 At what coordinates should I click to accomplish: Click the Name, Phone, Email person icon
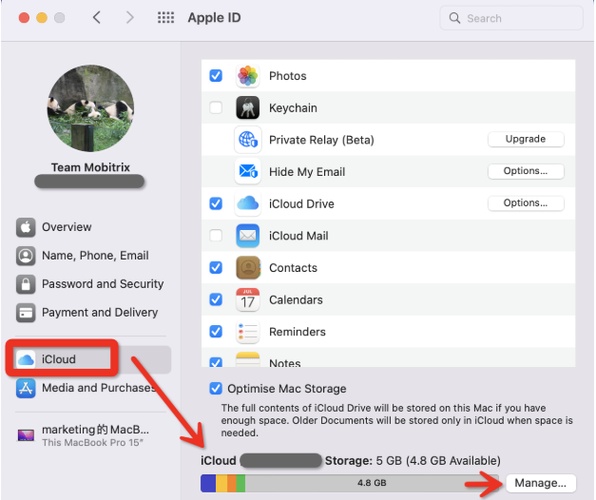coord(26,256)
